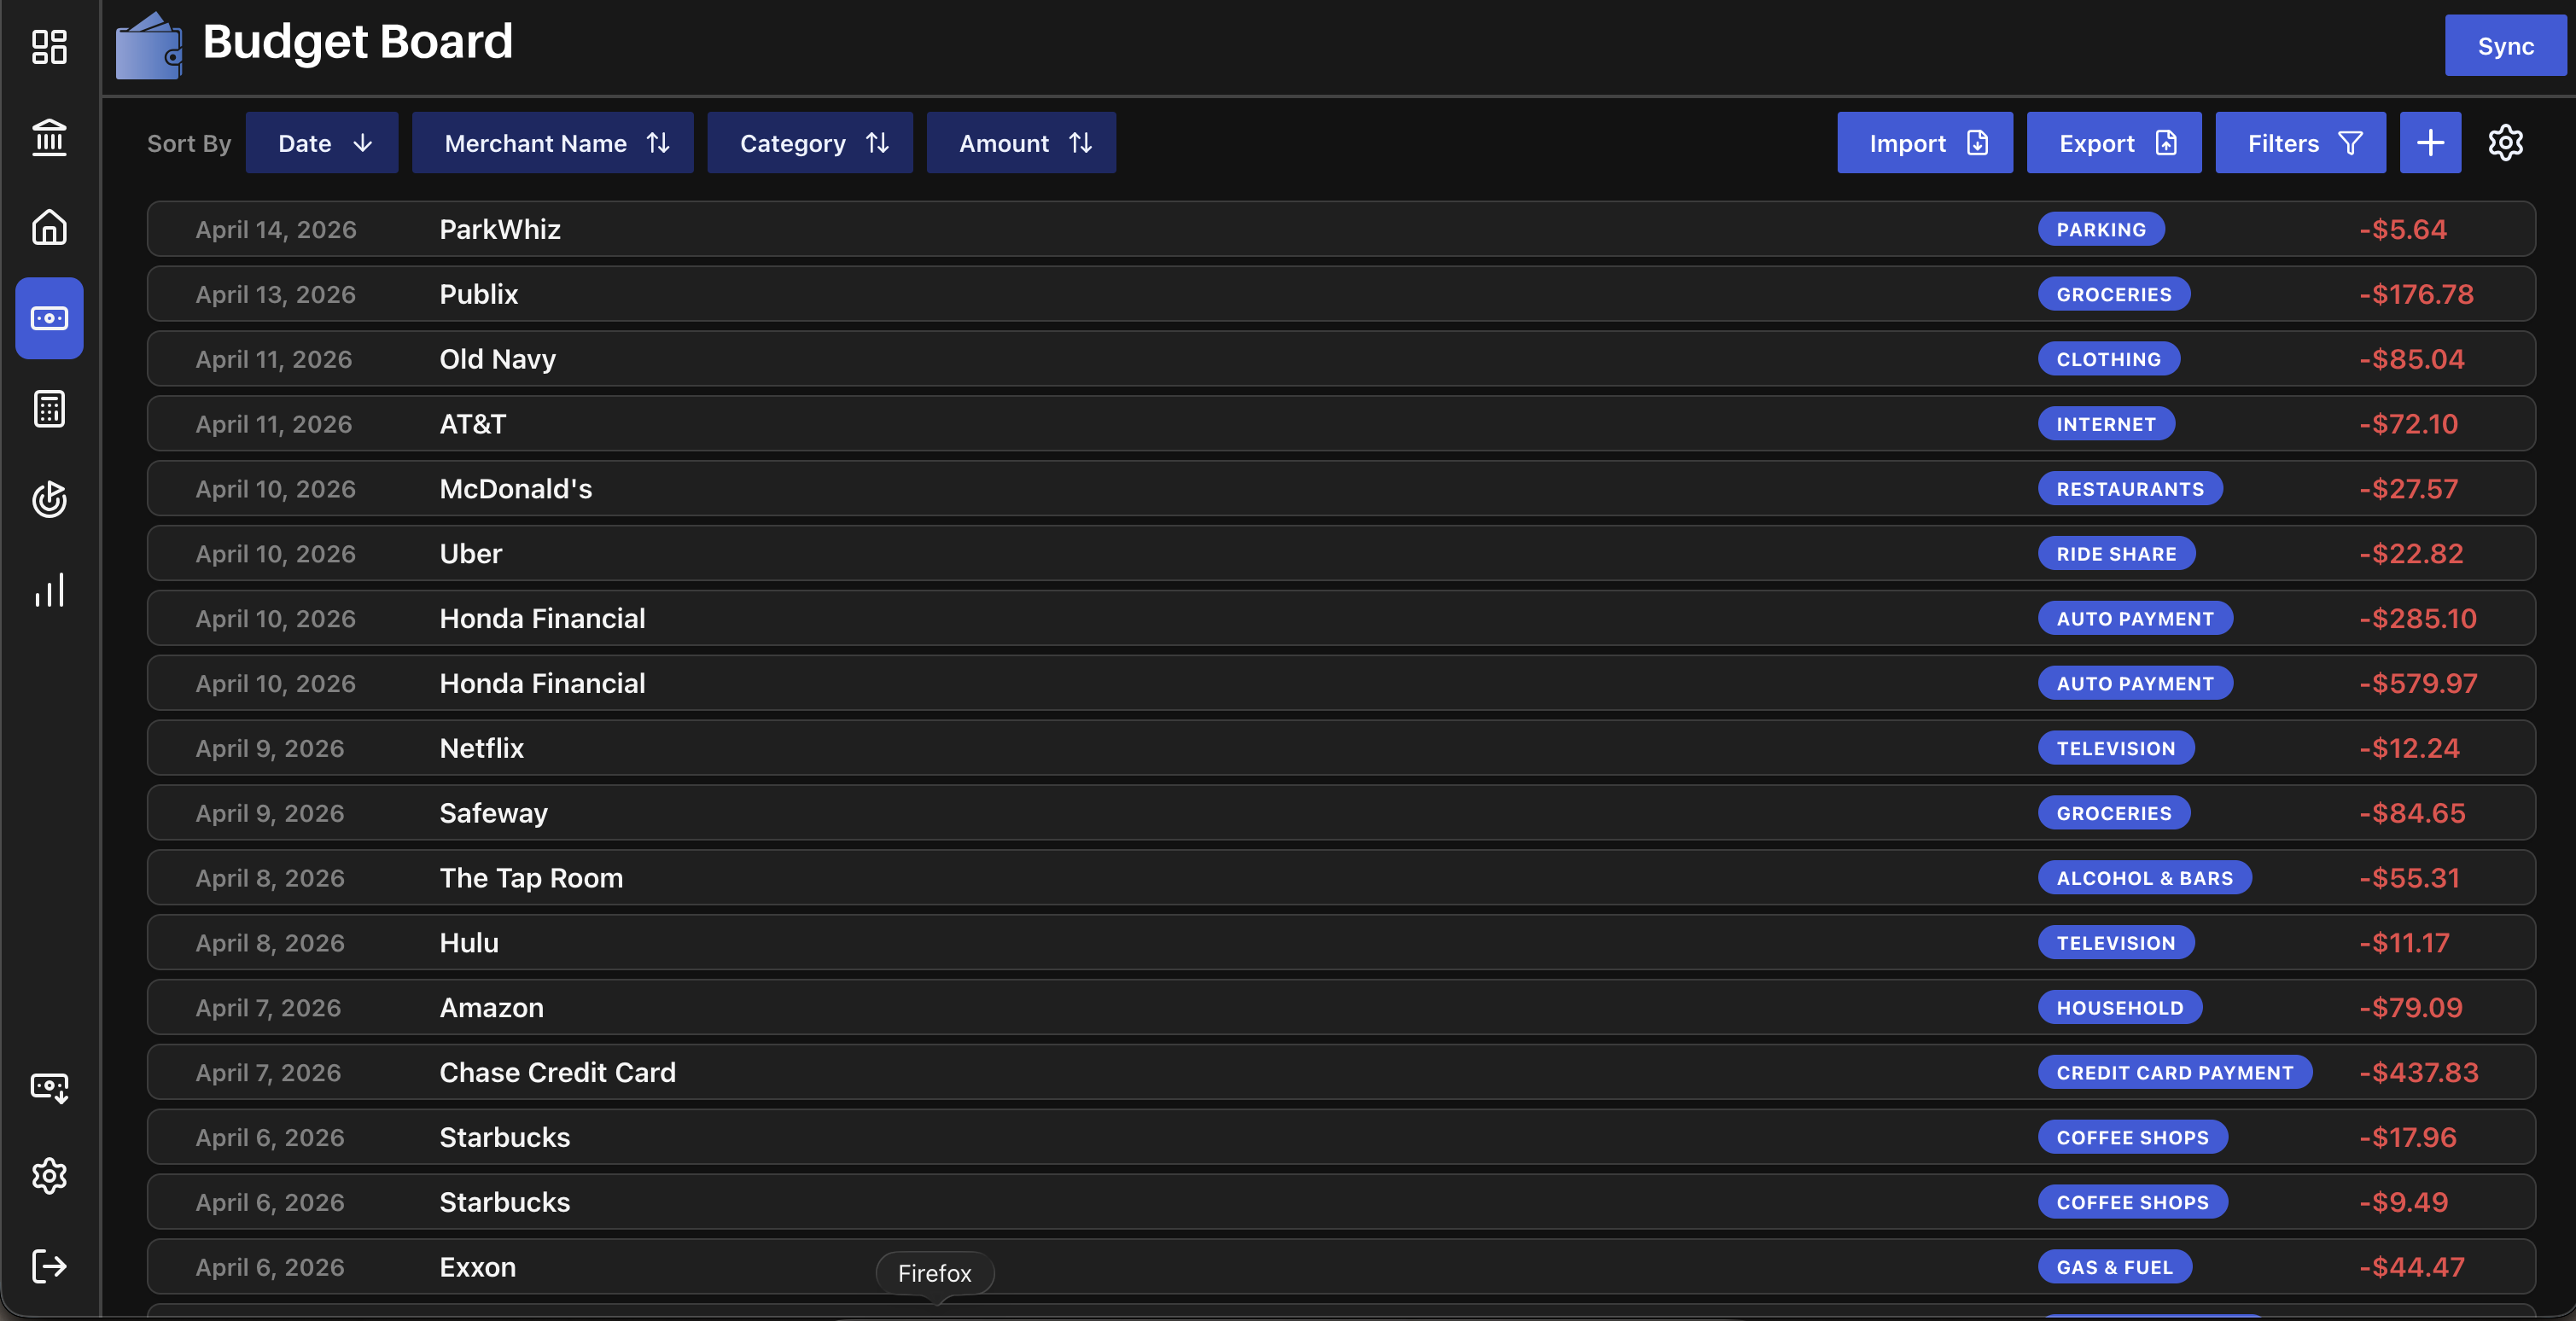The height and width of the screenshot is (1321, 2576).
Task: Open the sidebar settings gear icon
Action: (x=49, y=1176)
